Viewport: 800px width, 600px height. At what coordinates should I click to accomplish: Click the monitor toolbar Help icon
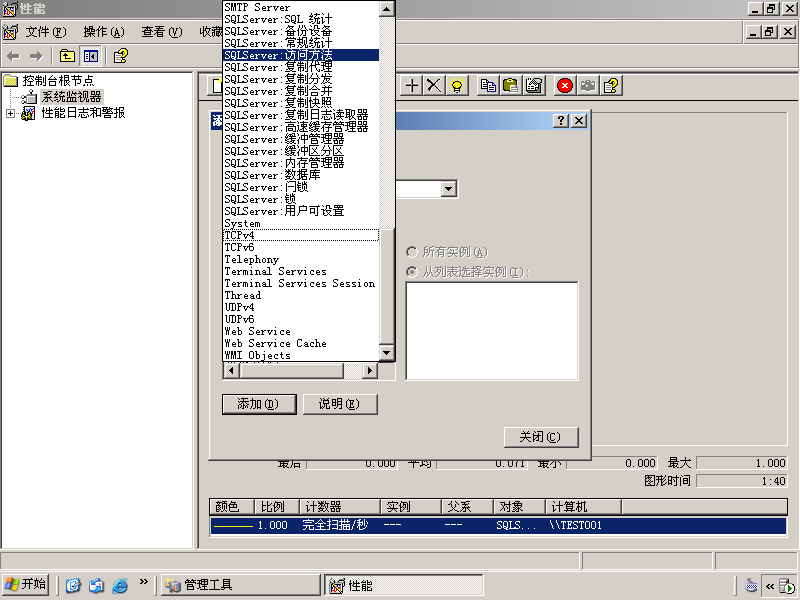[611, 86]
